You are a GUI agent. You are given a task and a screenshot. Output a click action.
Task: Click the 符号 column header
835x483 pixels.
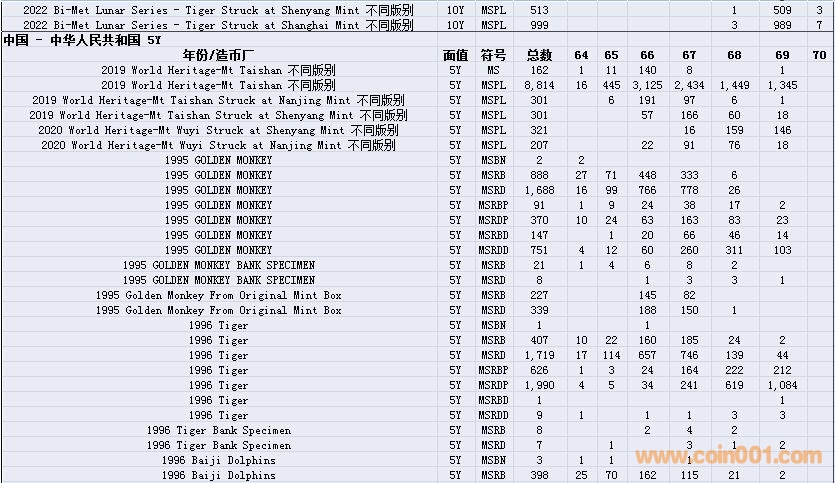(493, 54)
